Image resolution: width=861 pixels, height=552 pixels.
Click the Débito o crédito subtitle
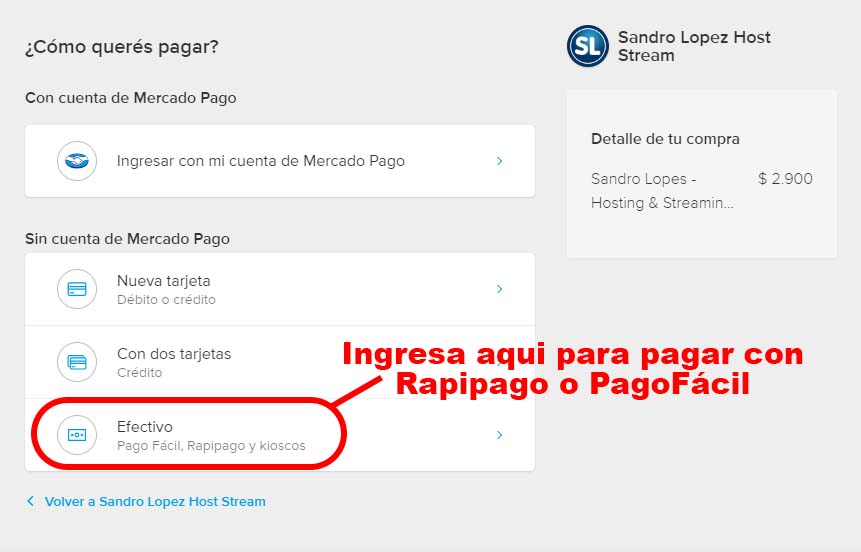[x=166, y=300]
